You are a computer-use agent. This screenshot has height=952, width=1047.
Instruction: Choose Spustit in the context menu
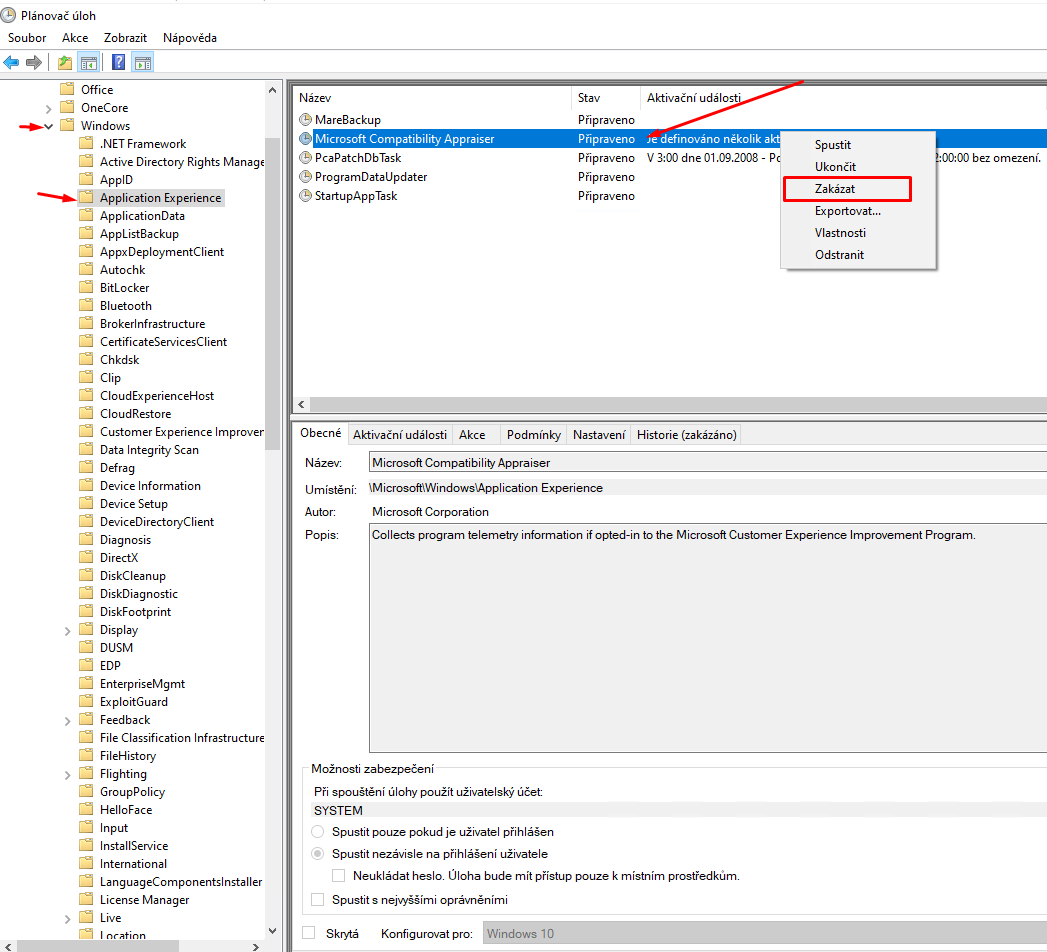859,145
